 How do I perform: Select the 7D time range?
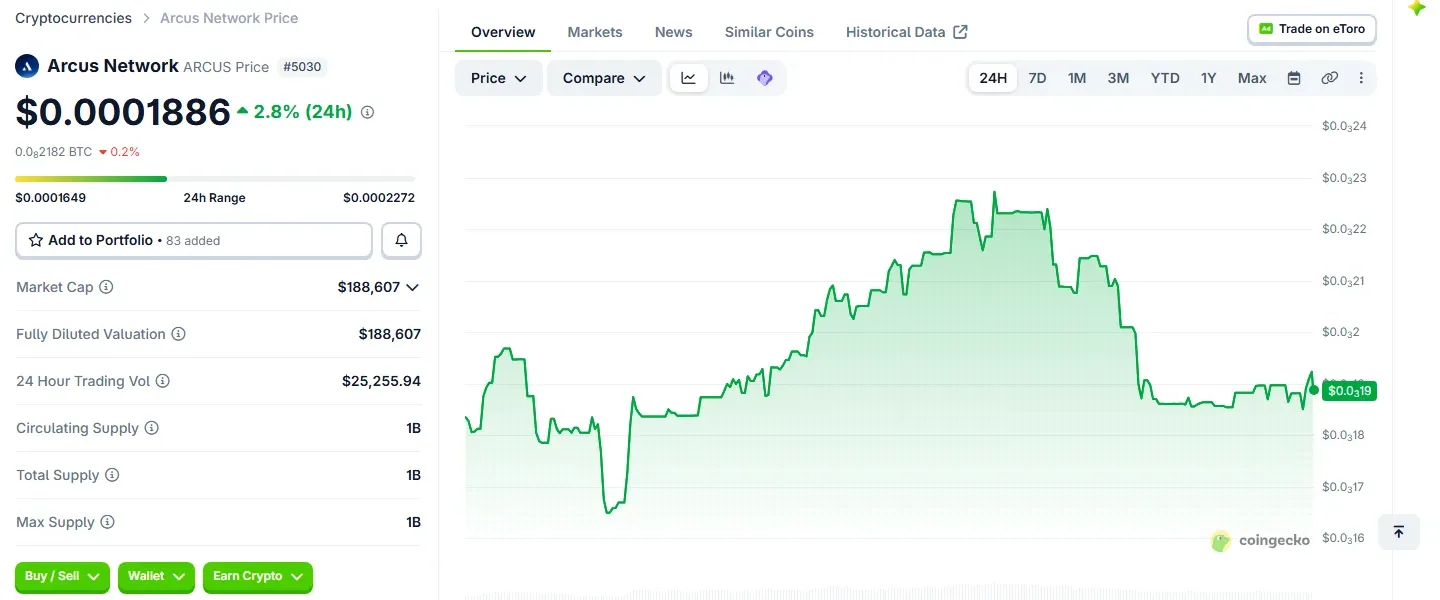point(1038,78)
